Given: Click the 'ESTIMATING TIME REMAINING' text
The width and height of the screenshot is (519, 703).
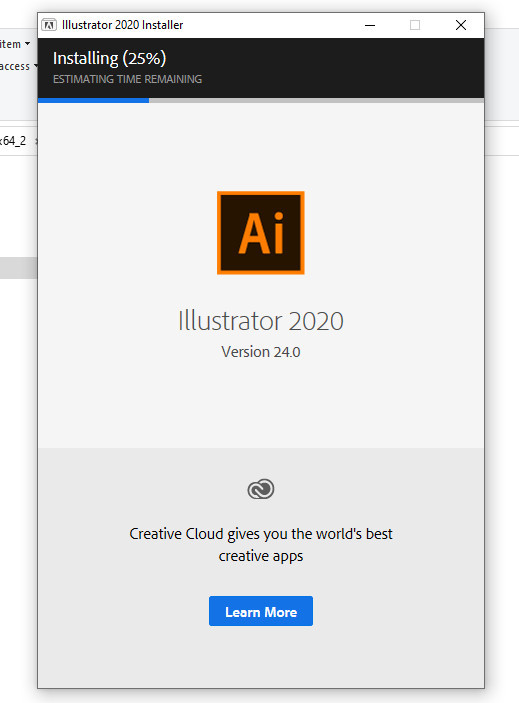Looking at the screenshot, I should pyautogui.click(x=127, y=79).
